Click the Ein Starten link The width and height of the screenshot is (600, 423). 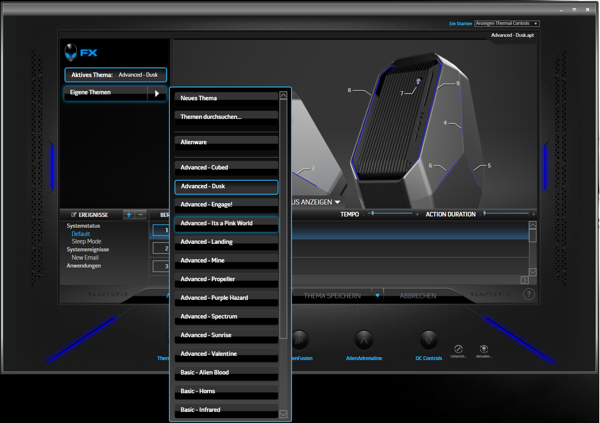click(x=460, y=24)
